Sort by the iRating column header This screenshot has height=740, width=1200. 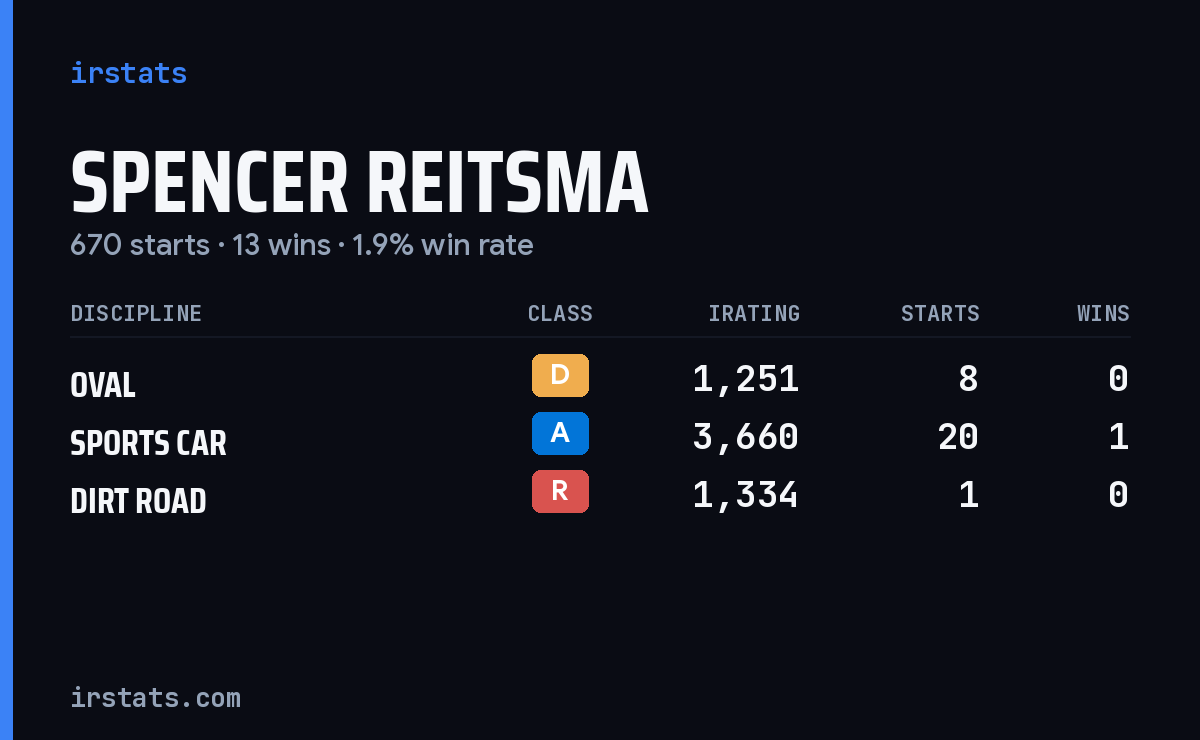(754, 314)
